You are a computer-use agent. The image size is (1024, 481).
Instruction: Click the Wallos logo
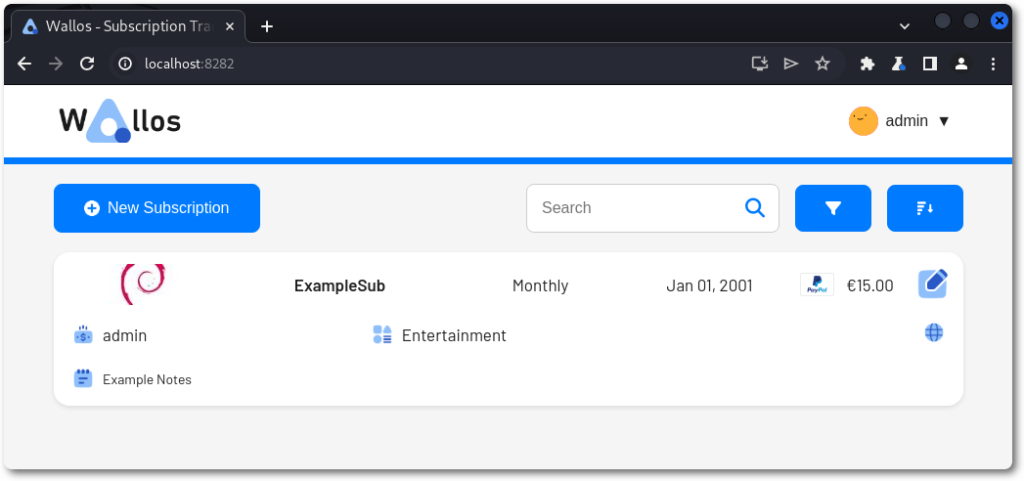click(120, 122)
